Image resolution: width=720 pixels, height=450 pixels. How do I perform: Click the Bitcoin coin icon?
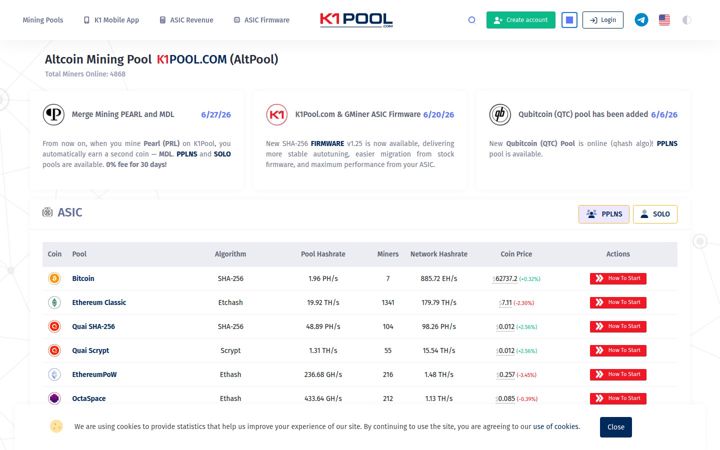click(54, 278)
